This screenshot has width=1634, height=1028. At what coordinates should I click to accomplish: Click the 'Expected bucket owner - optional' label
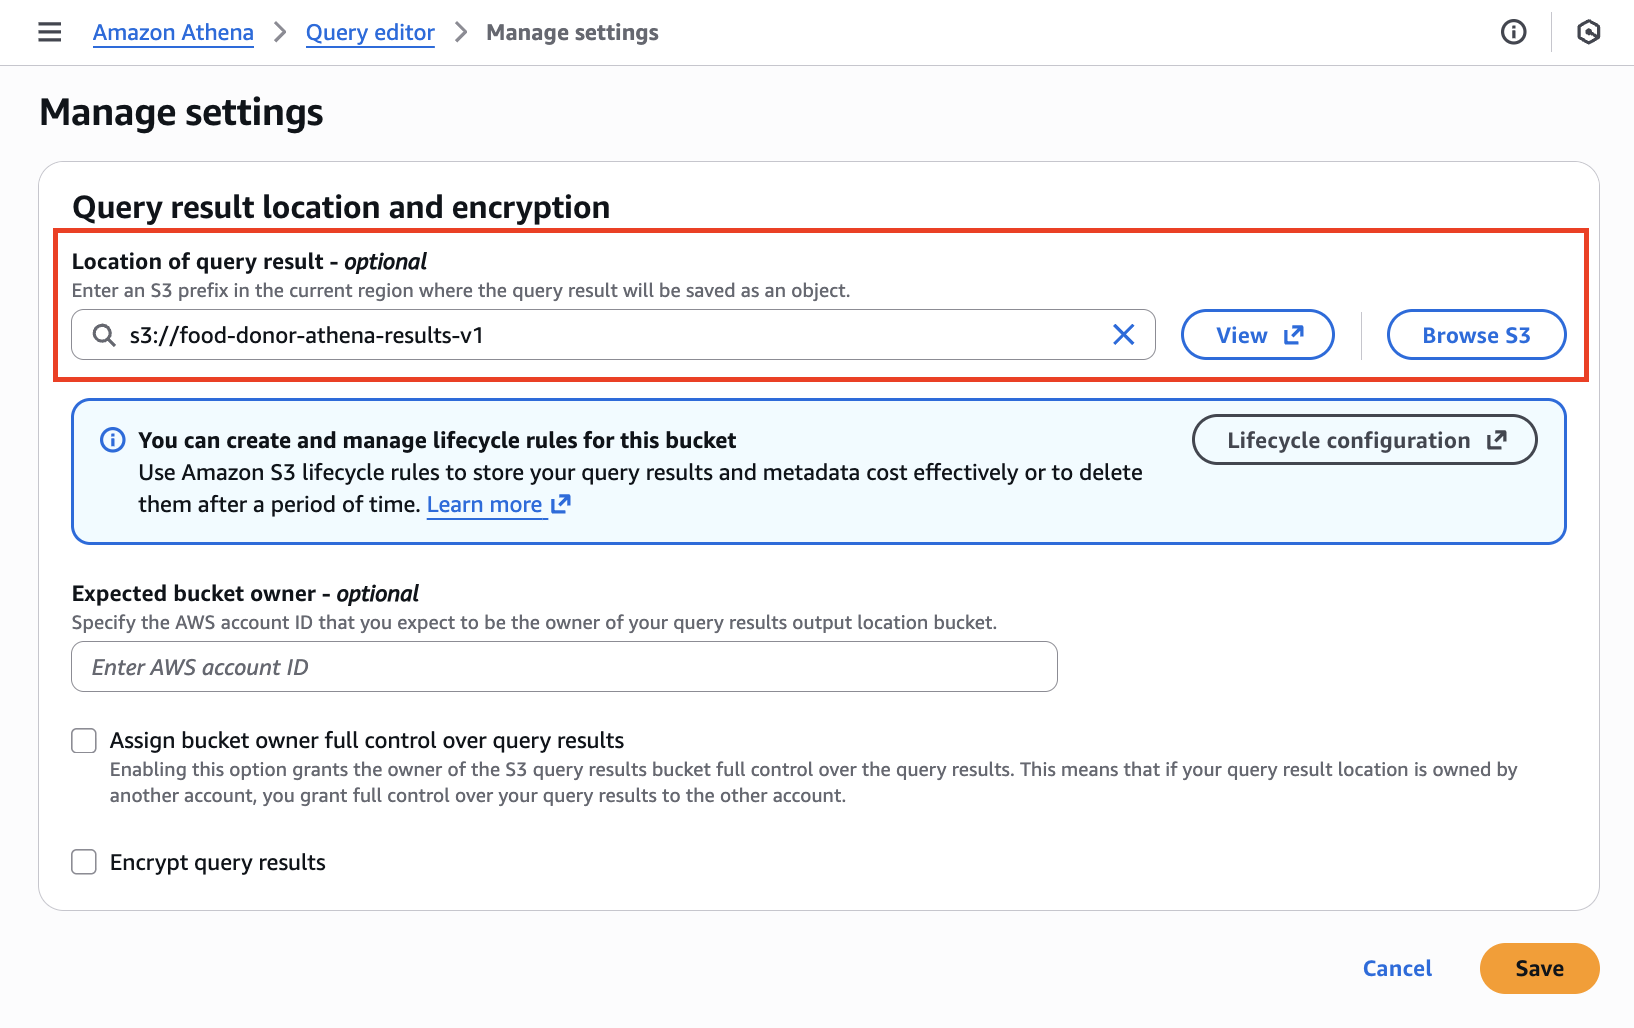[245, 593]
